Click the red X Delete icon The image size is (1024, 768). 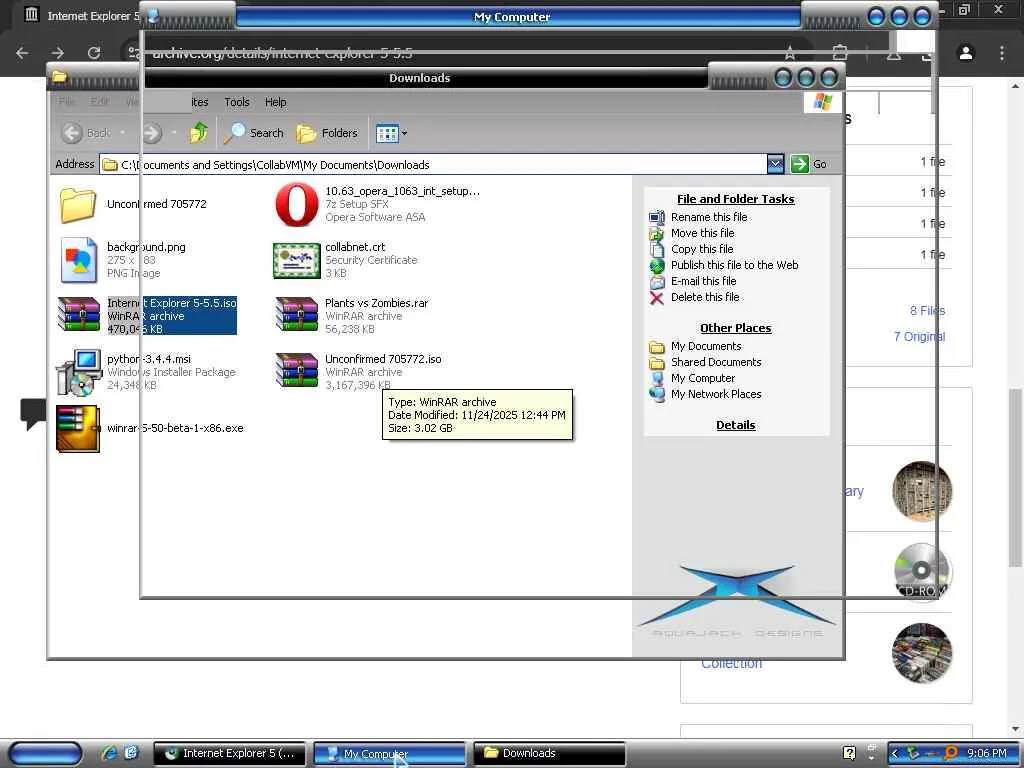656,298
